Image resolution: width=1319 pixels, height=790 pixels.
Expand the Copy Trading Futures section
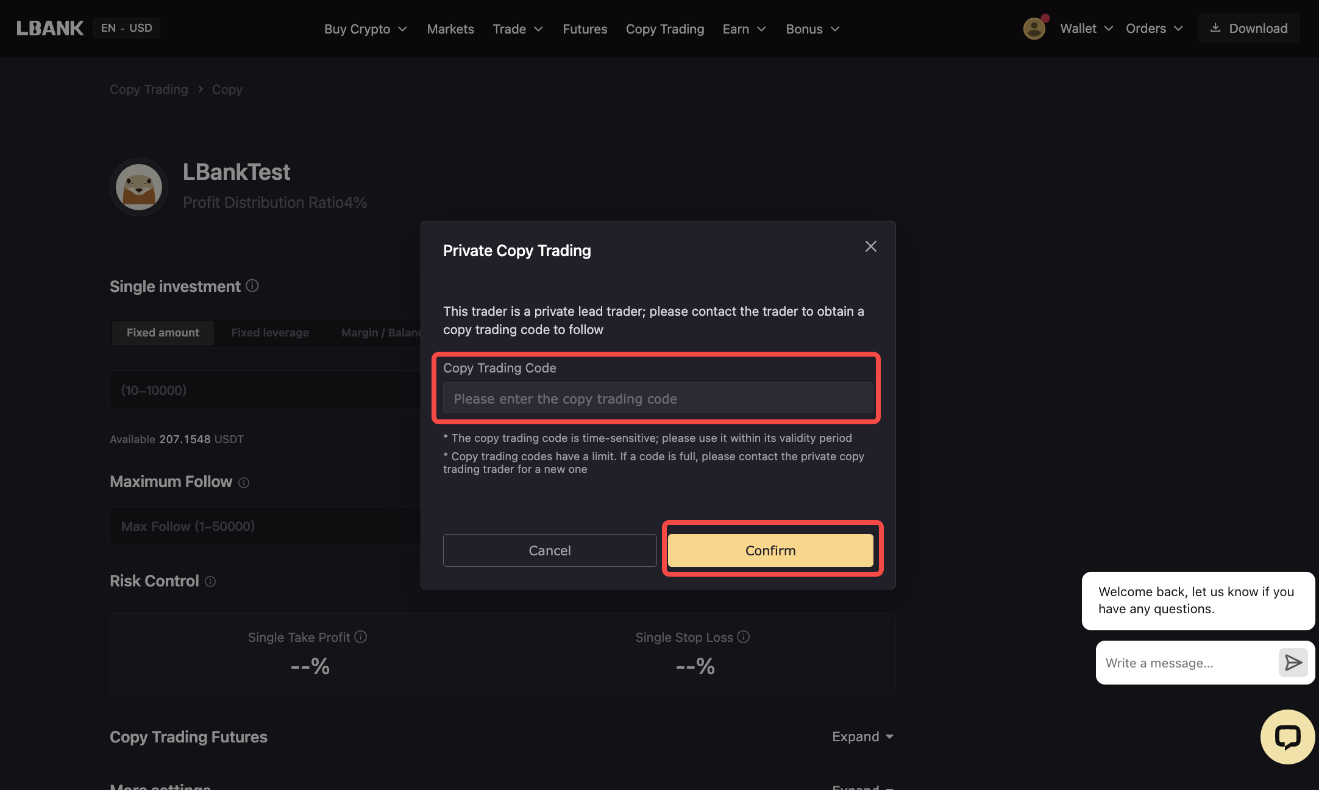pyautogui.click(x=862, y=737)
